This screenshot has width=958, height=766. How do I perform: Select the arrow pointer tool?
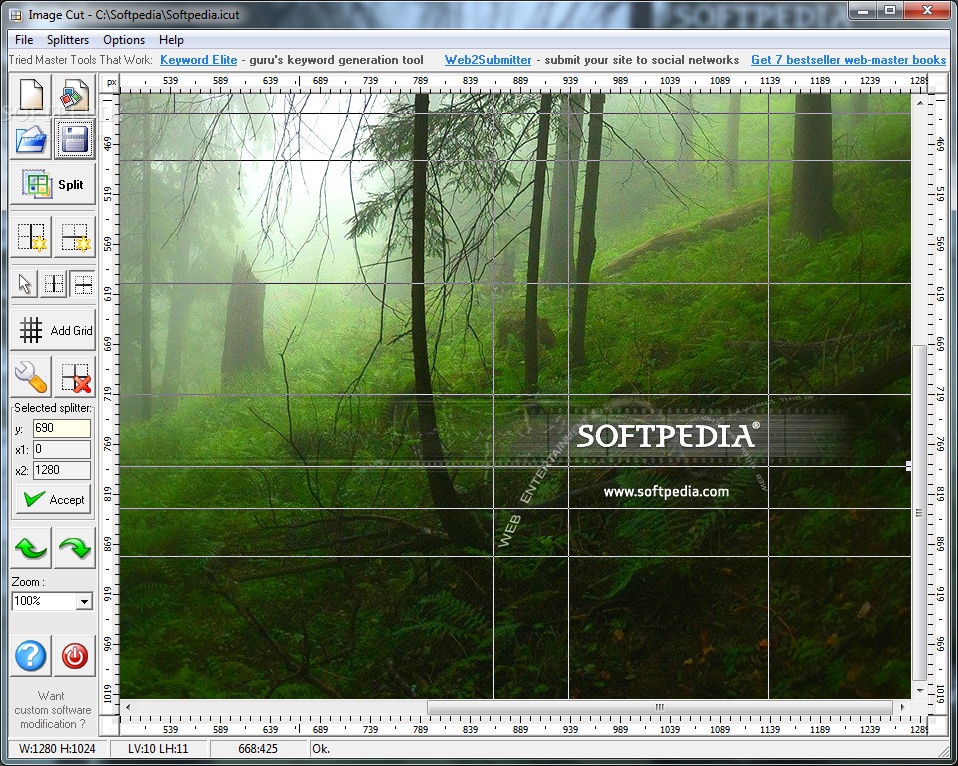coord(24,284)
